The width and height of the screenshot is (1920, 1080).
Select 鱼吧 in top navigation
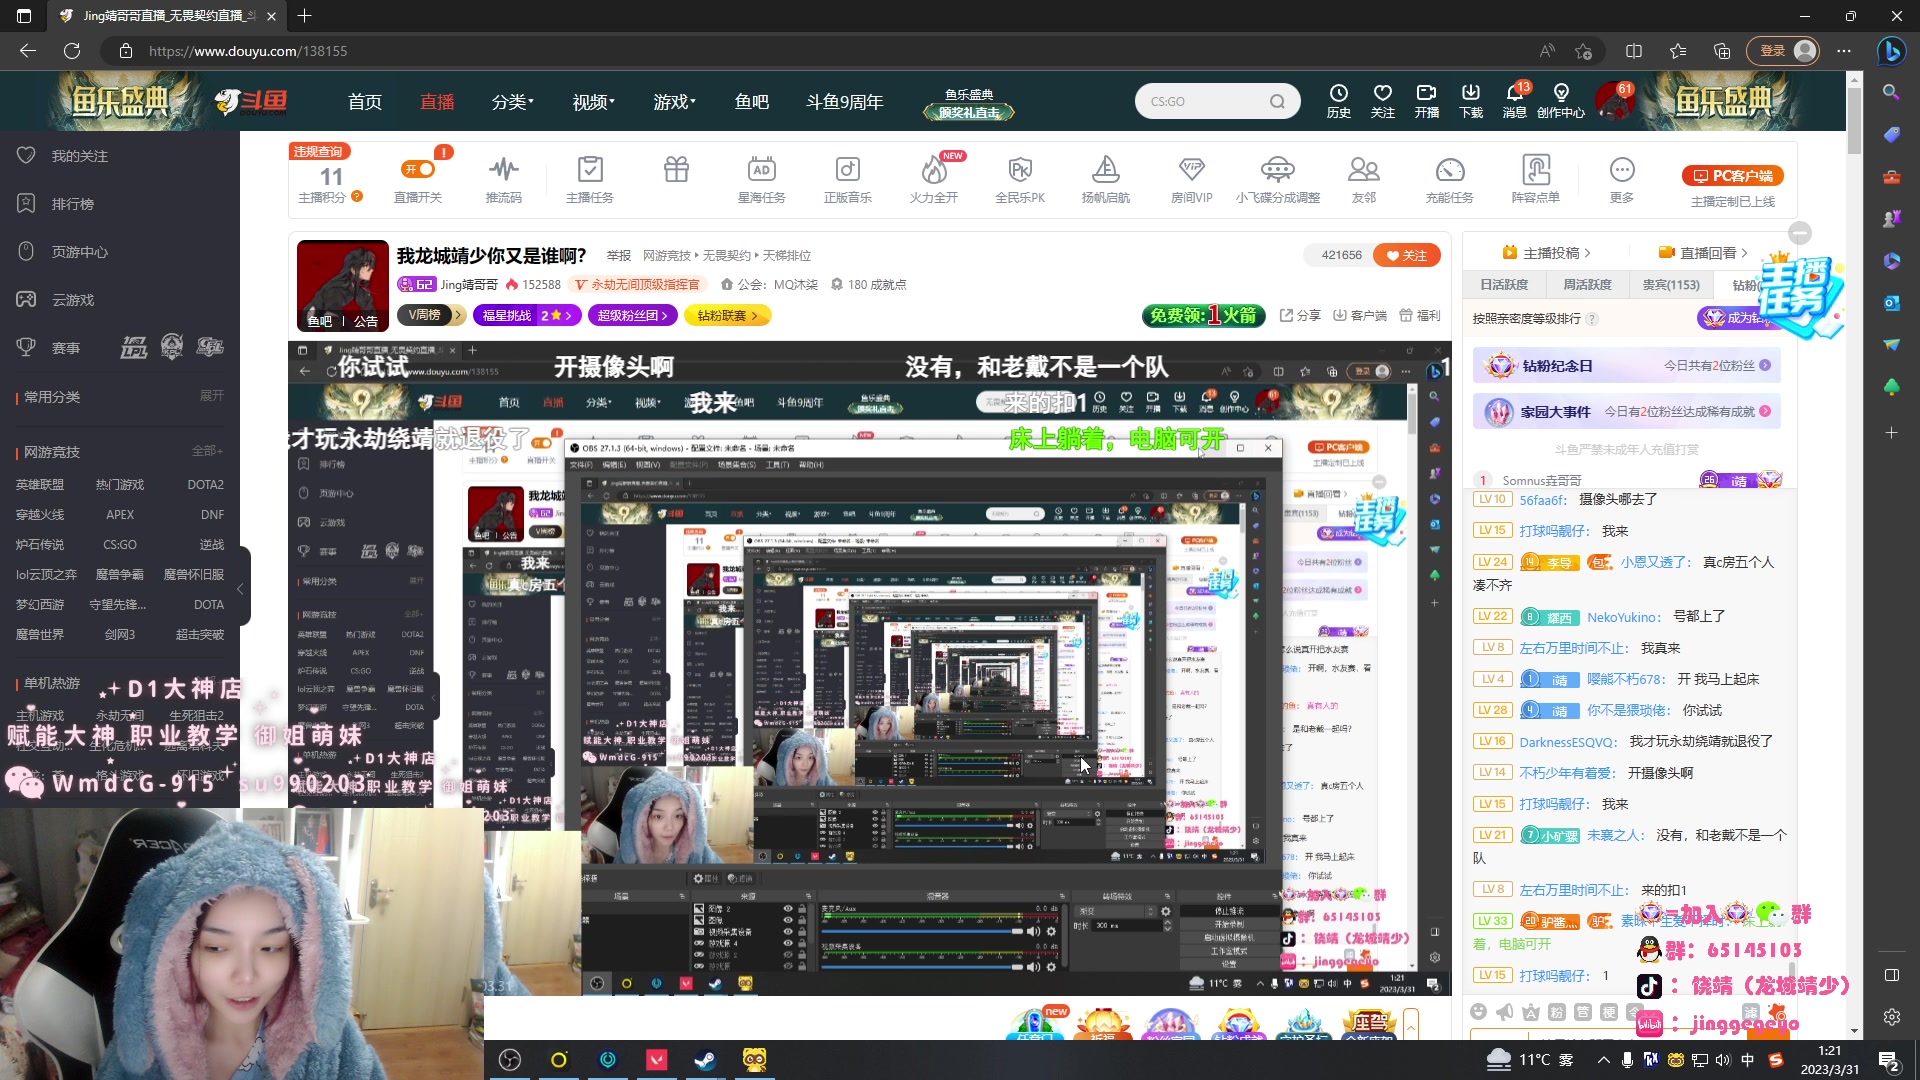(751, 102)
